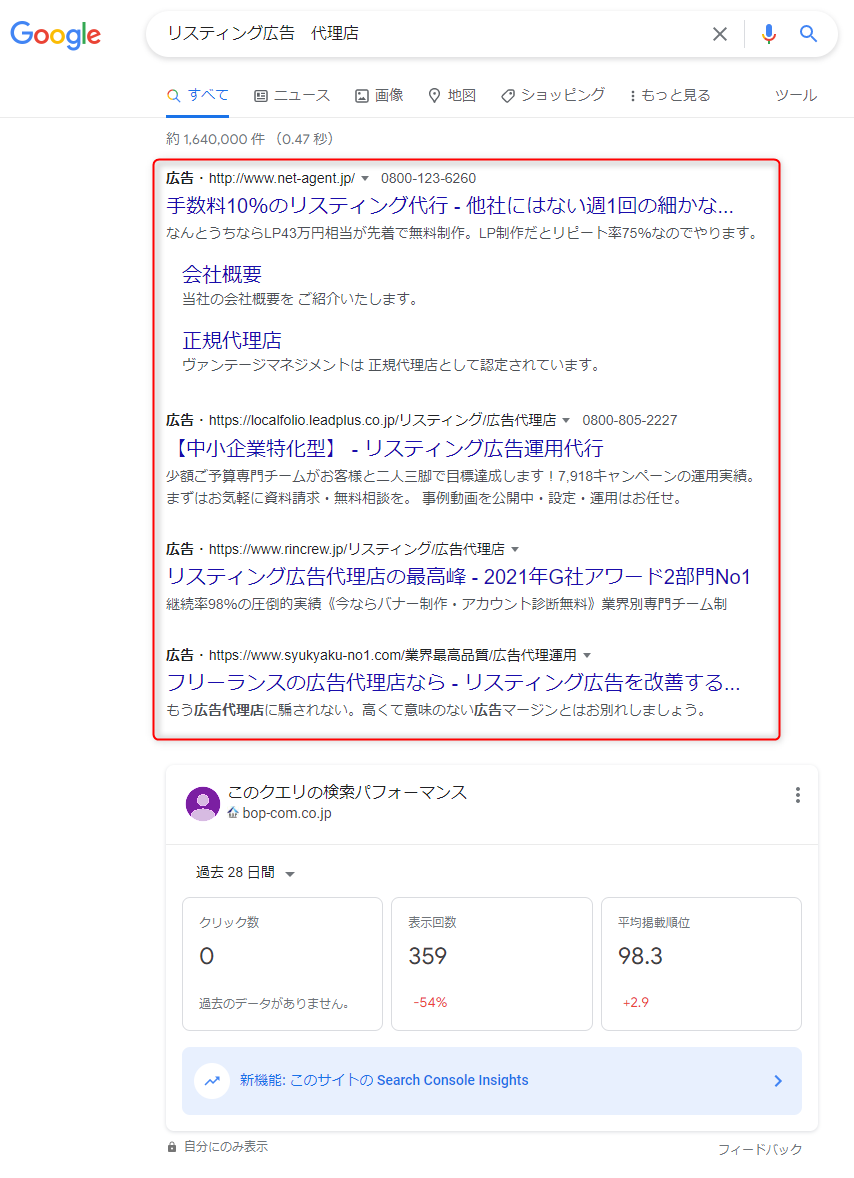Clear the search query with X
This screenshot has height=1178, width=854.
coord(720,34)
